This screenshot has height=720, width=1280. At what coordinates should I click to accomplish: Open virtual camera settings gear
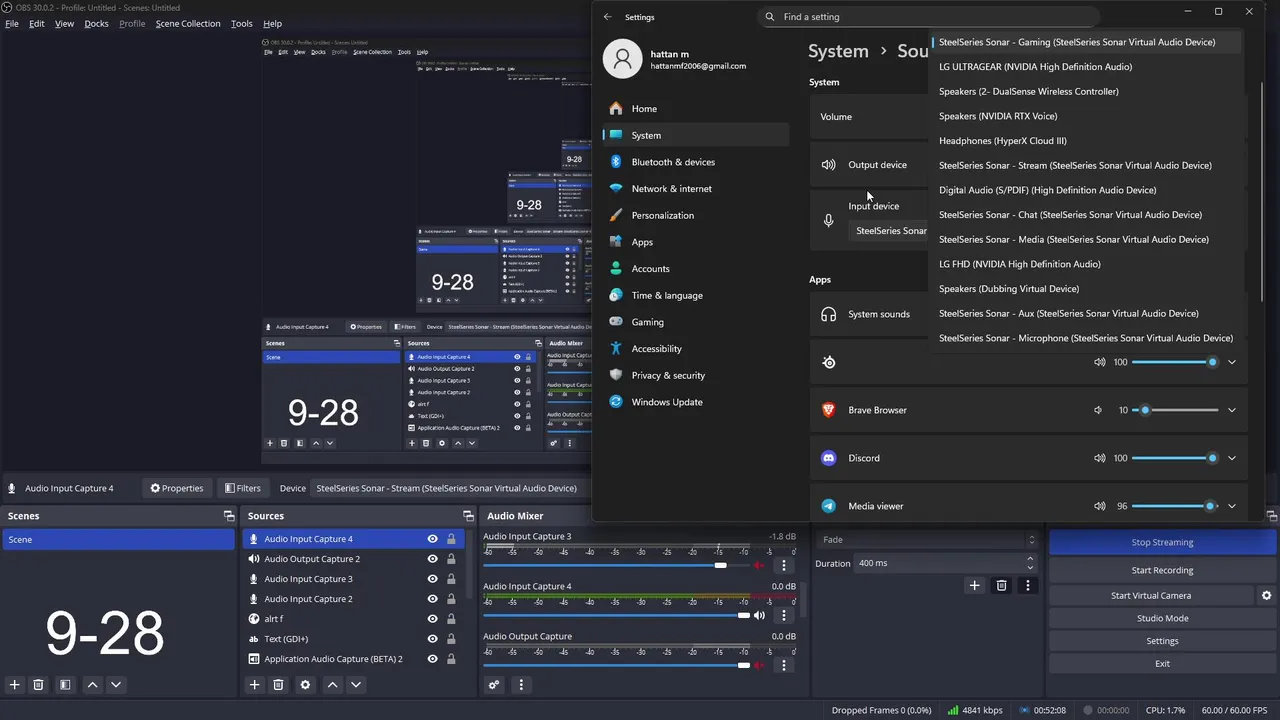pyautogui.click(x=1267, y=595)
